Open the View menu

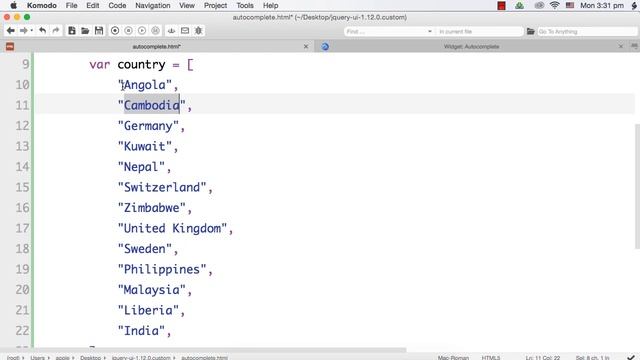[x=187, y=5]
